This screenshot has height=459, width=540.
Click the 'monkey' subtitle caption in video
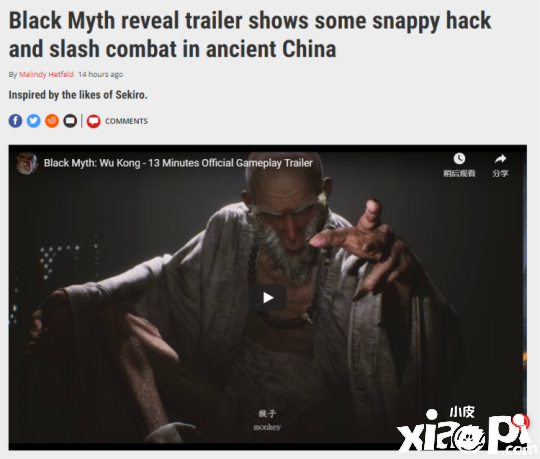tap(267, 427)
